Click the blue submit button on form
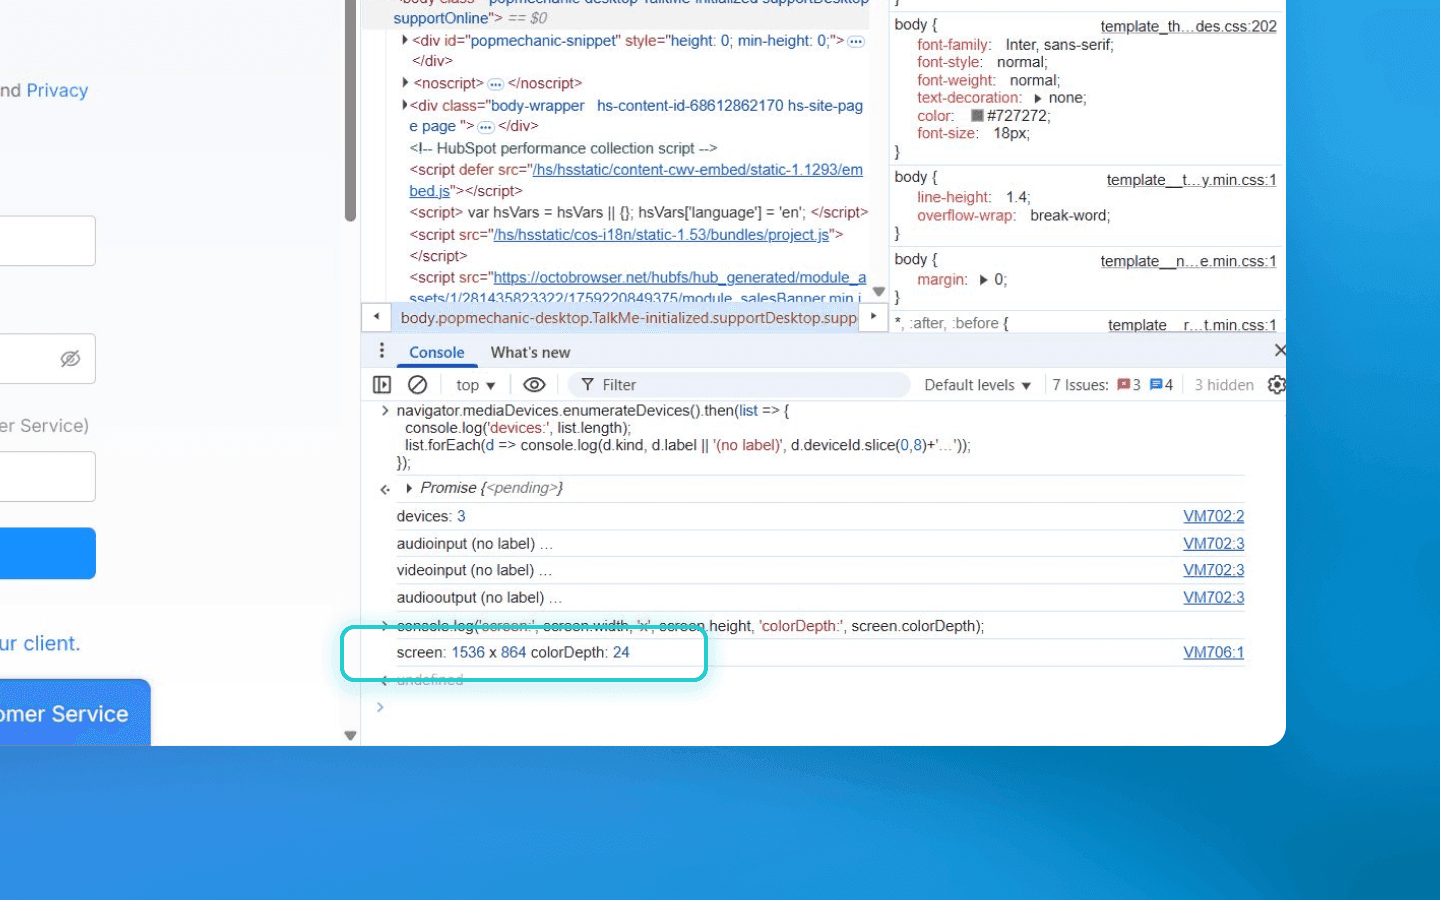1440x900 pixels. pyautogui.click(x=48, y=553)
